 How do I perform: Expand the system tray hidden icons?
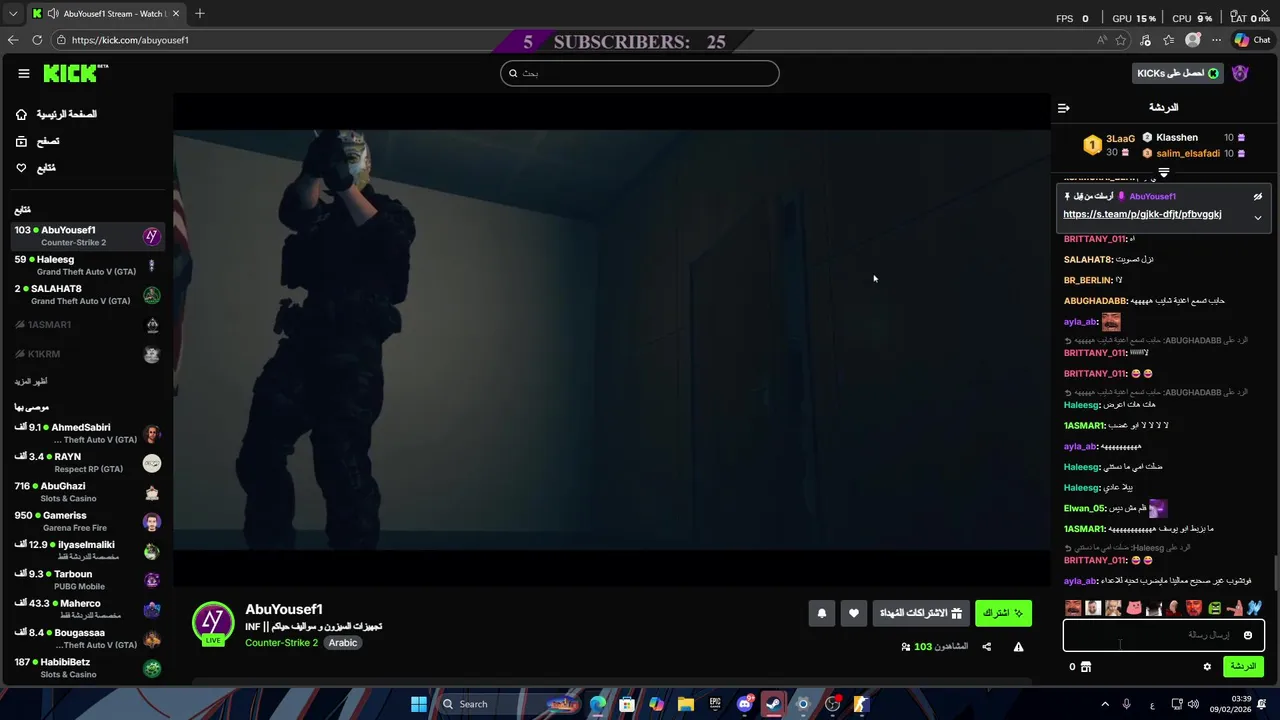[1105, 704]
